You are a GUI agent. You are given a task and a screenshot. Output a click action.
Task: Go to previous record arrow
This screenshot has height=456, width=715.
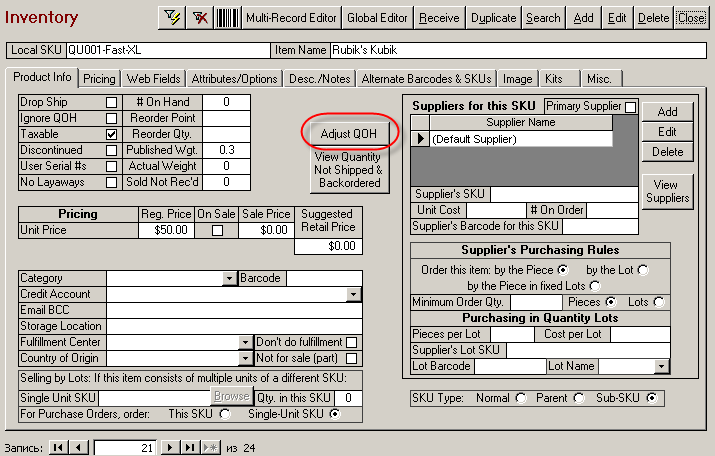tap(79, 447)
